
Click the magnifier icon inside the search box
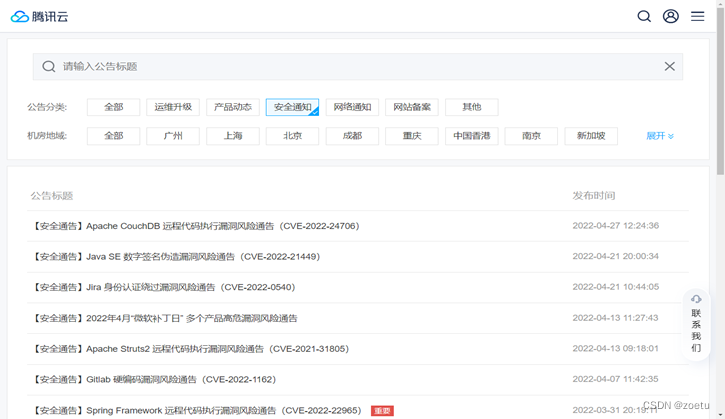point(49,67)
